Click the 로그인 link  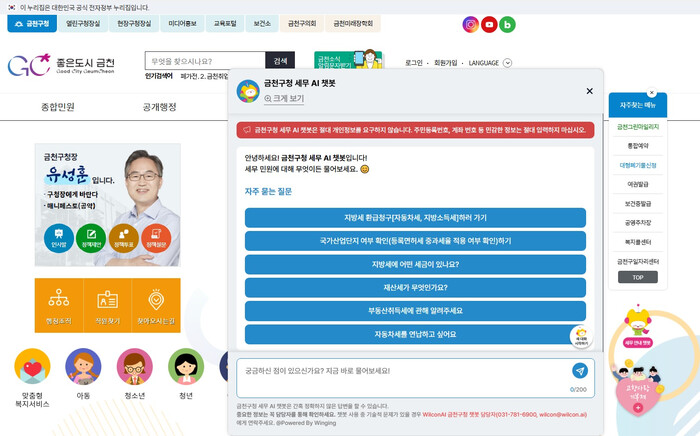point(414,63)
